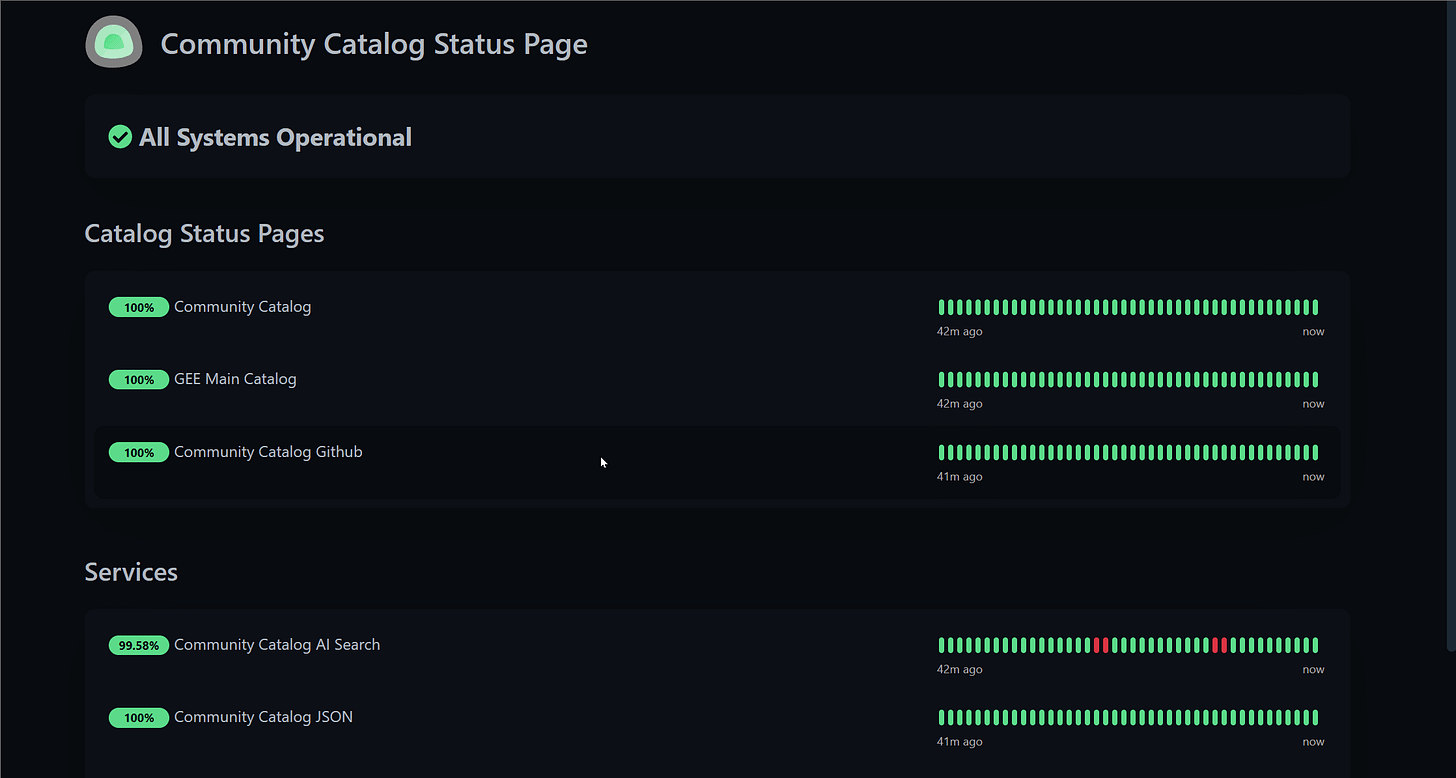Click the 42m ago label under Community Catalog
The width and height of the screenshot is (1456, 778).
[960, 331]
